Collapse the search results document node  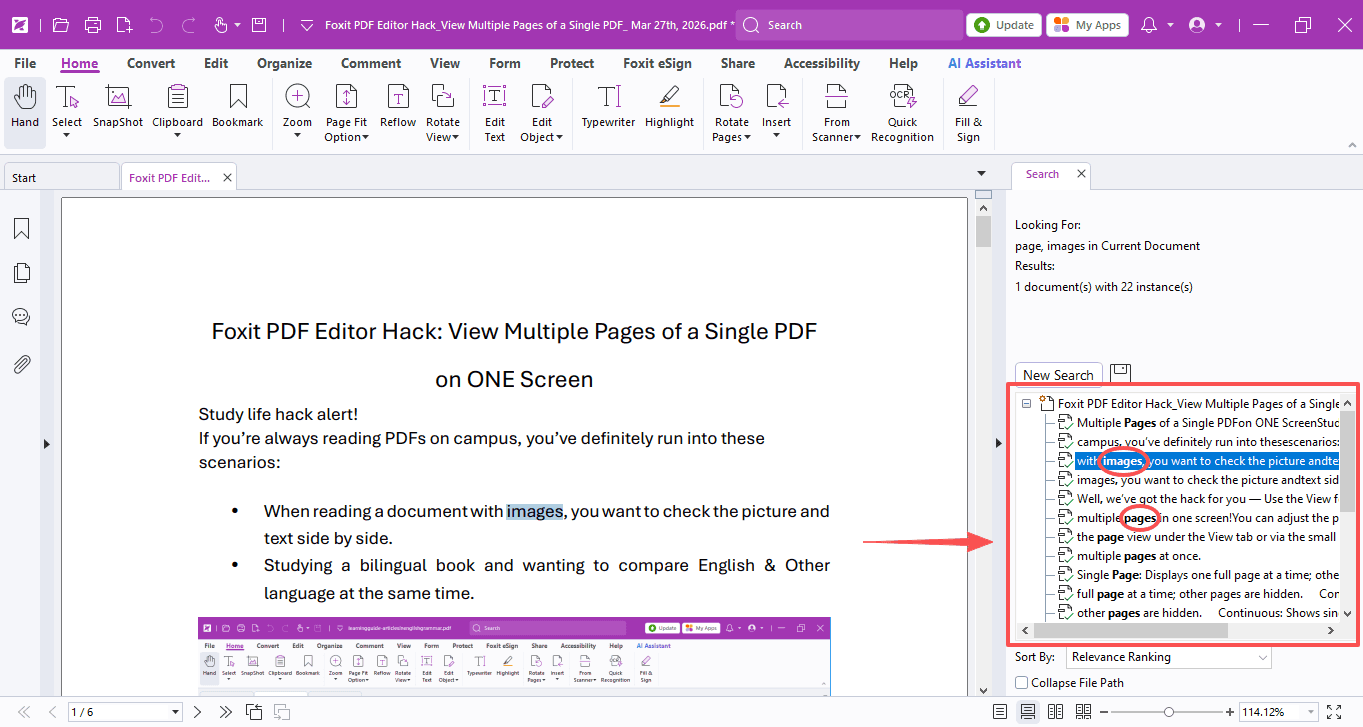(1025, 404)
